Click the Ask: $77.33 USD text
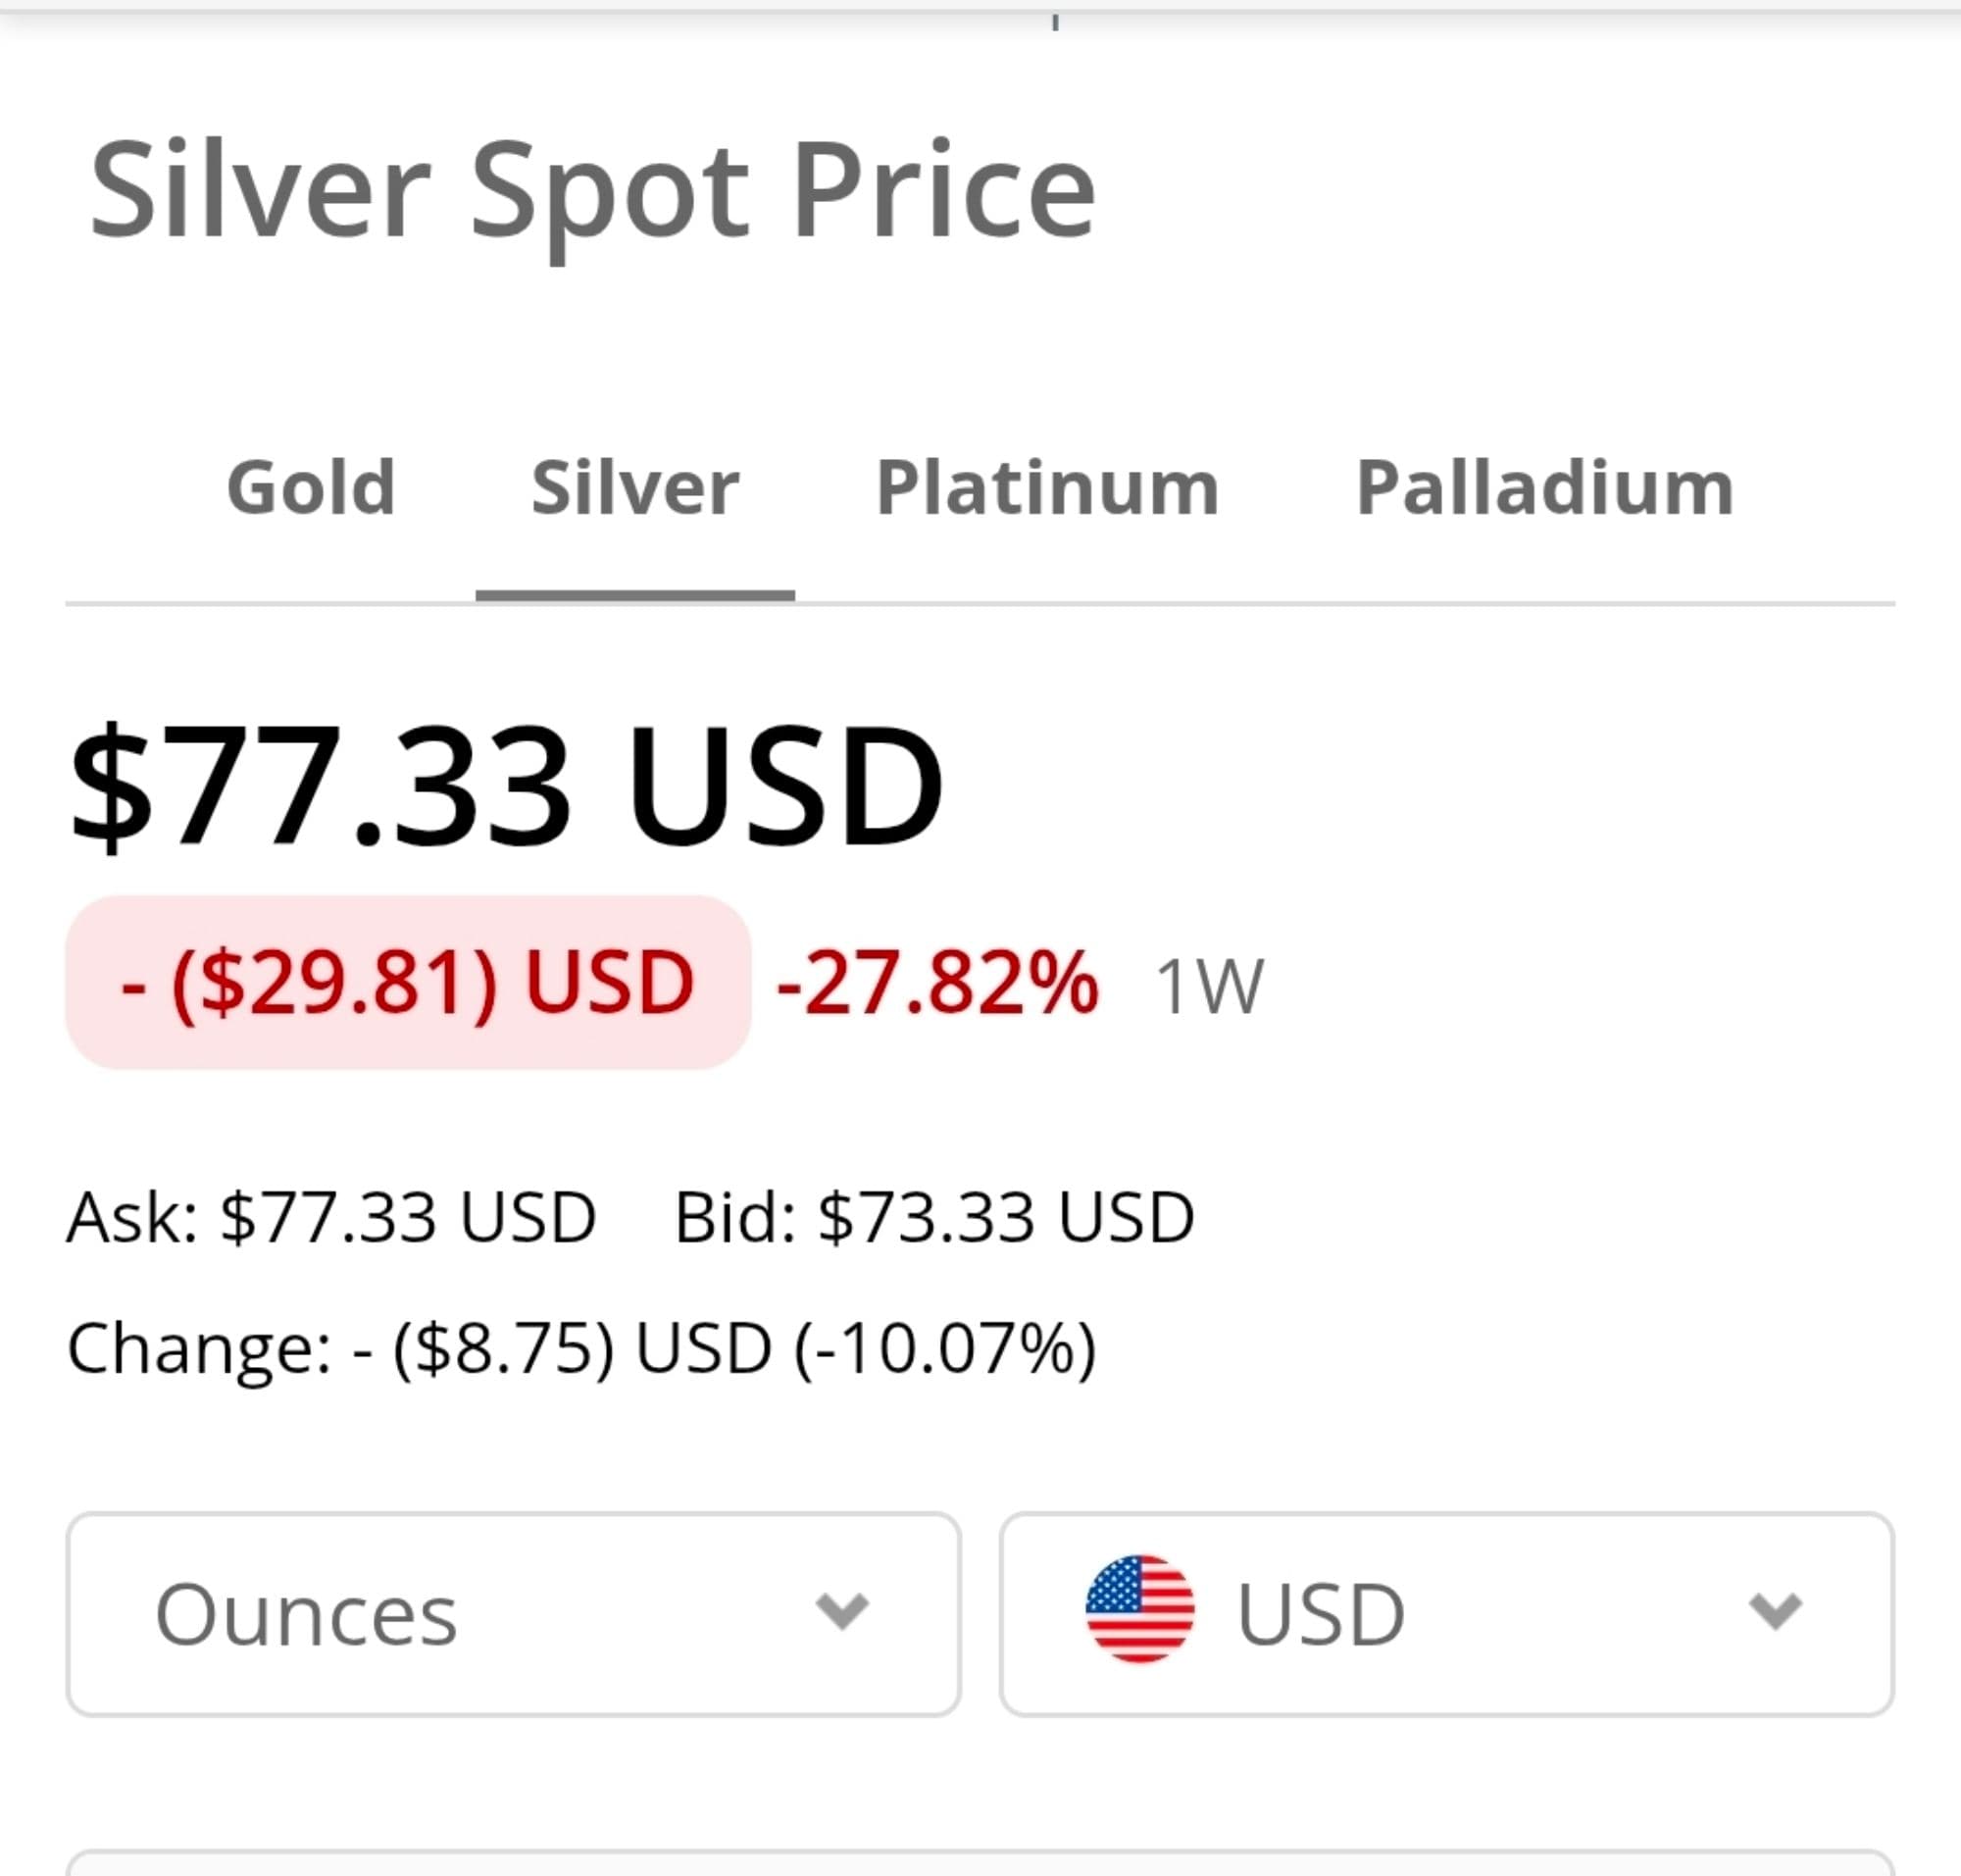Viewport: 1961px width, 1876px height. coord(331,1218)
